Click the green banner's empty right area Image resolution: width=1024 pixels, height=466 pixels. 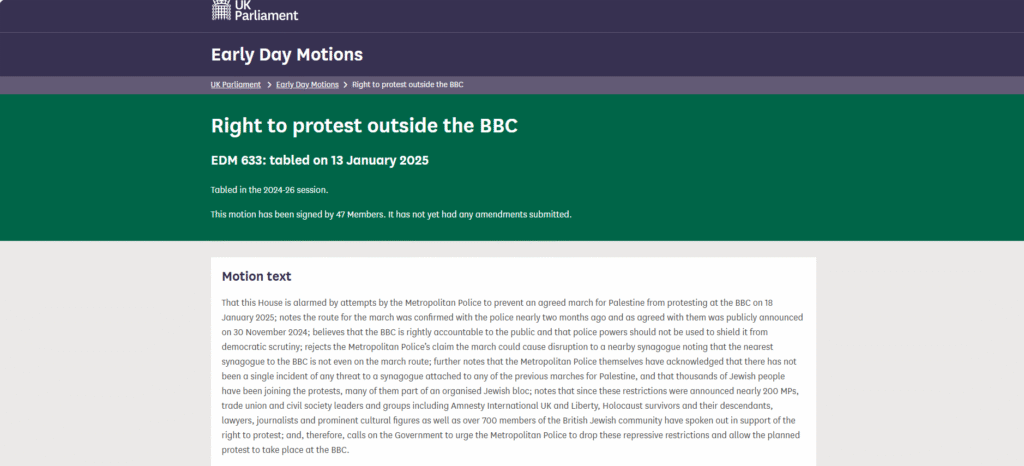[850, 170]
